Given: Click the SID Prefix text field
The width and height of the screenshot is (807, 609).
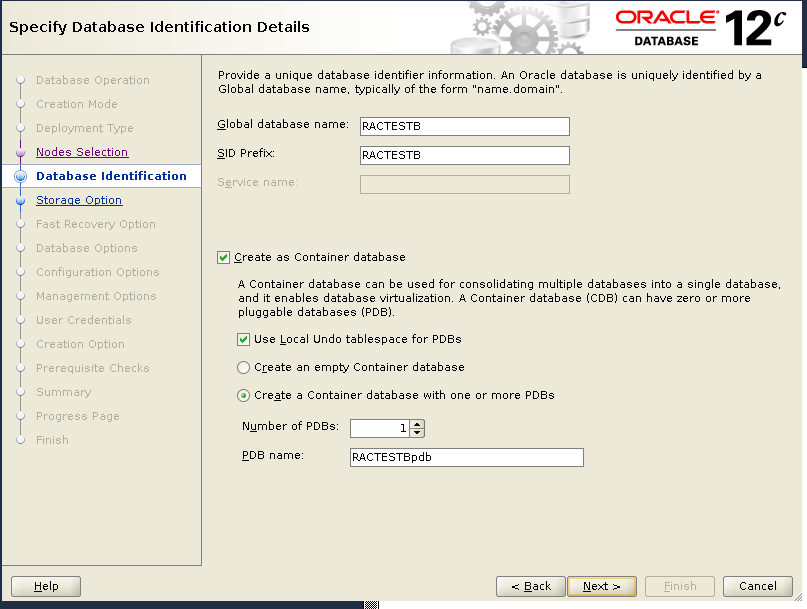Looking at the screenshot, I should tap(464, 155).
